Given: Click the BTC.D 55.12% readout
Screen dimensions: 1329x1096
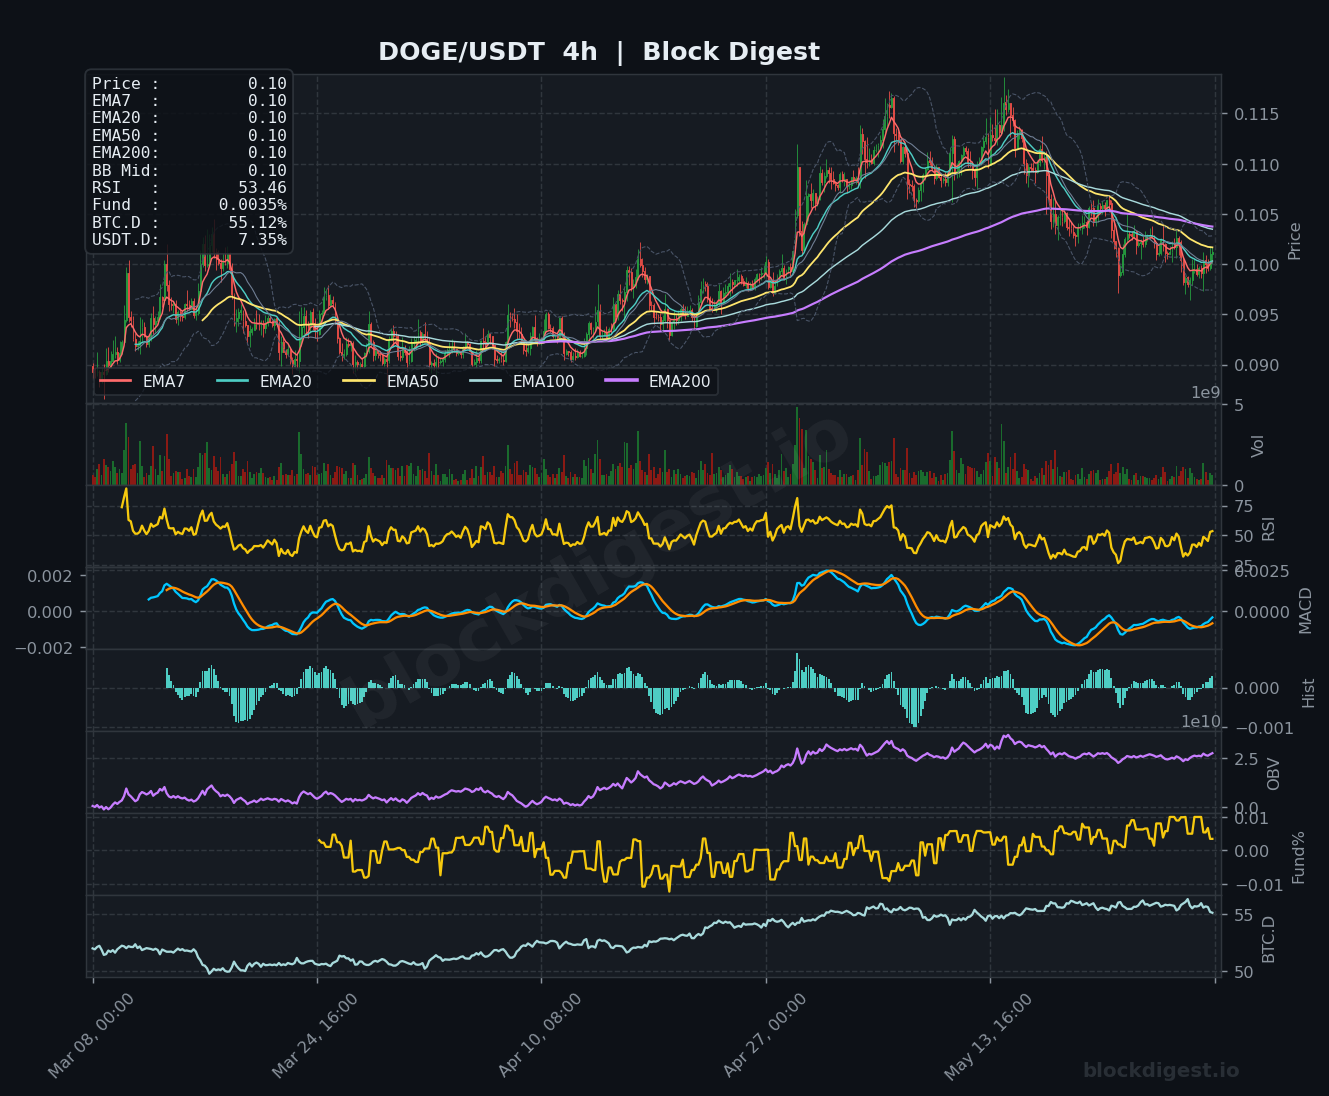Looking at the screenshot, I should coord(189,223).
